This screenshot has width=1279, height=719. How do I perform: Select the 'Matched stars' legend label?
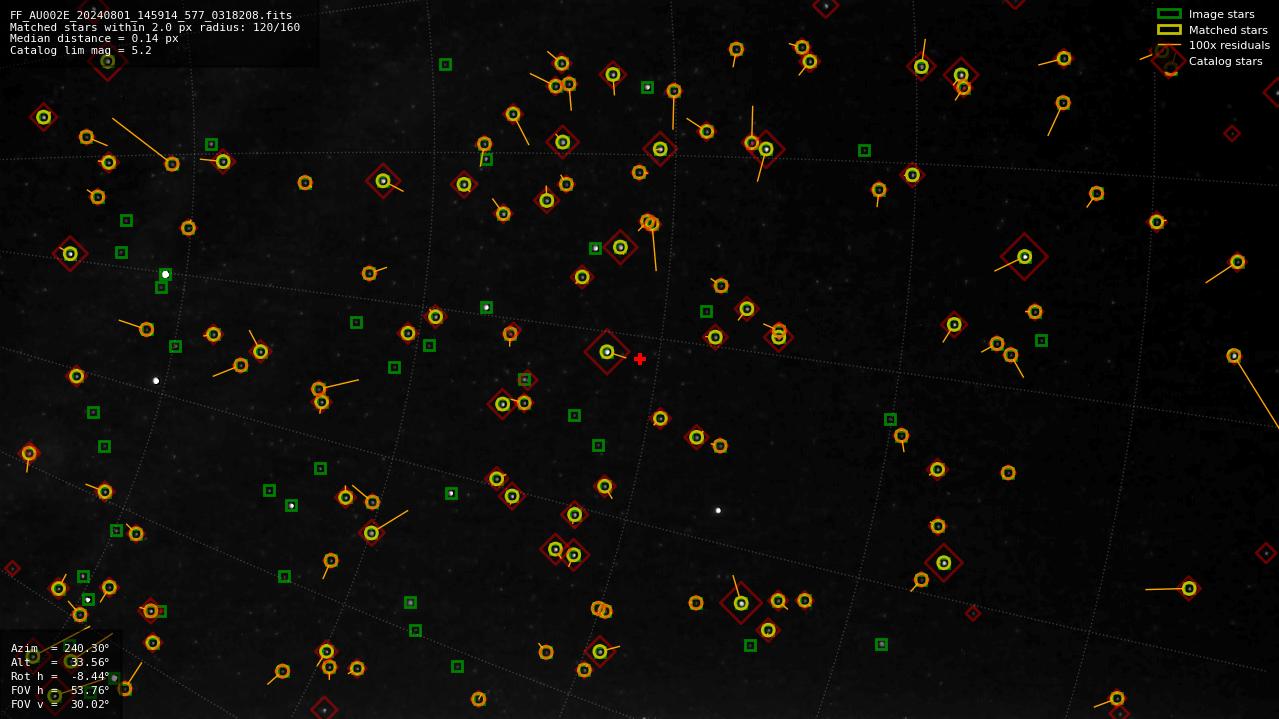[x=1228, y=30]
